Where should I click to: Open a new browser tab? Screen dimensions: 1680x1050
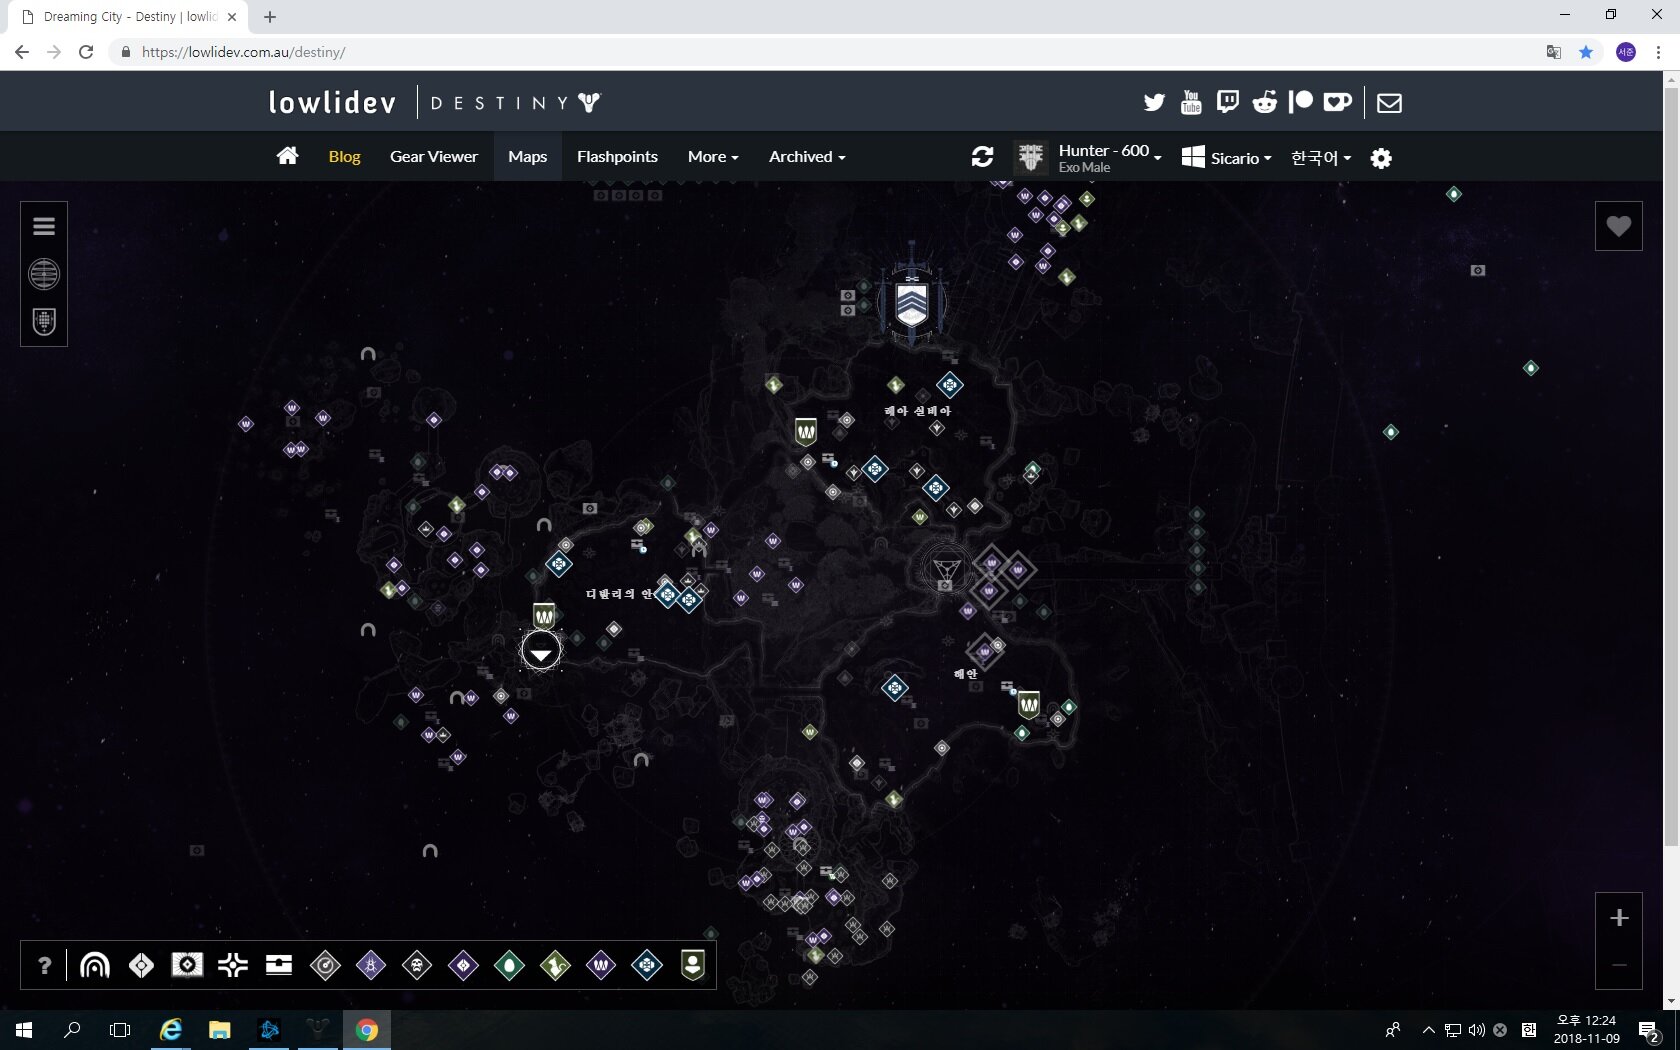(270, 17)
